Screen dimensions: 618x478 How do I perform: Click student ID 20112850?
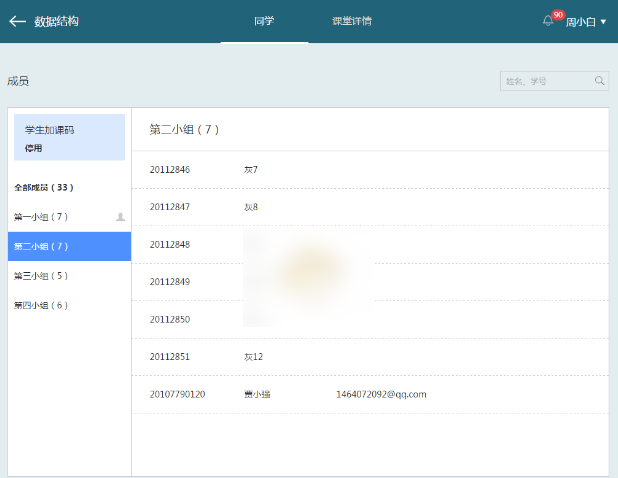(x=170, y=319)
